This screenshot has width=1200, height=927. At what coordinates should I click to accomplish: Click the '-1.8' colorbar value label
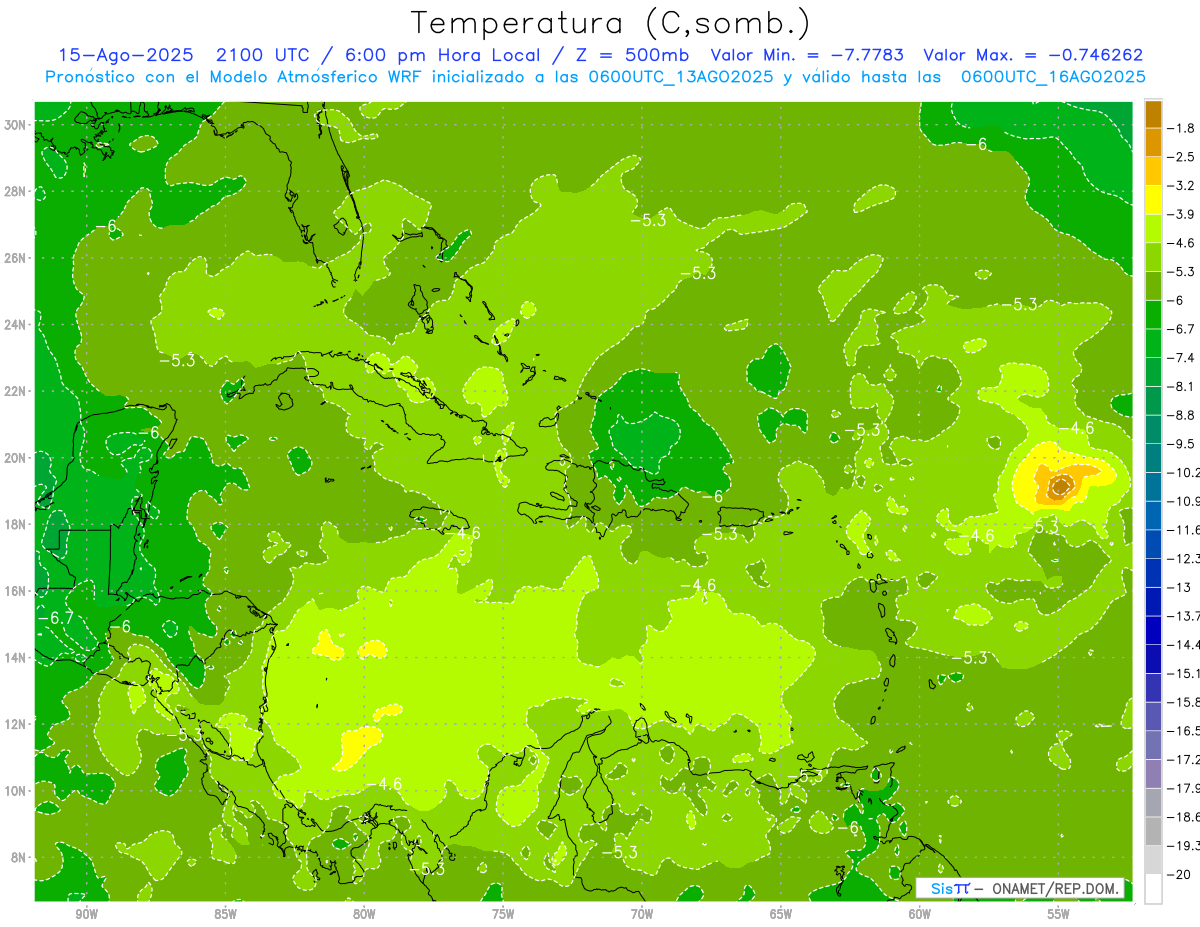pyautogui.click(x=1182, y=128)
